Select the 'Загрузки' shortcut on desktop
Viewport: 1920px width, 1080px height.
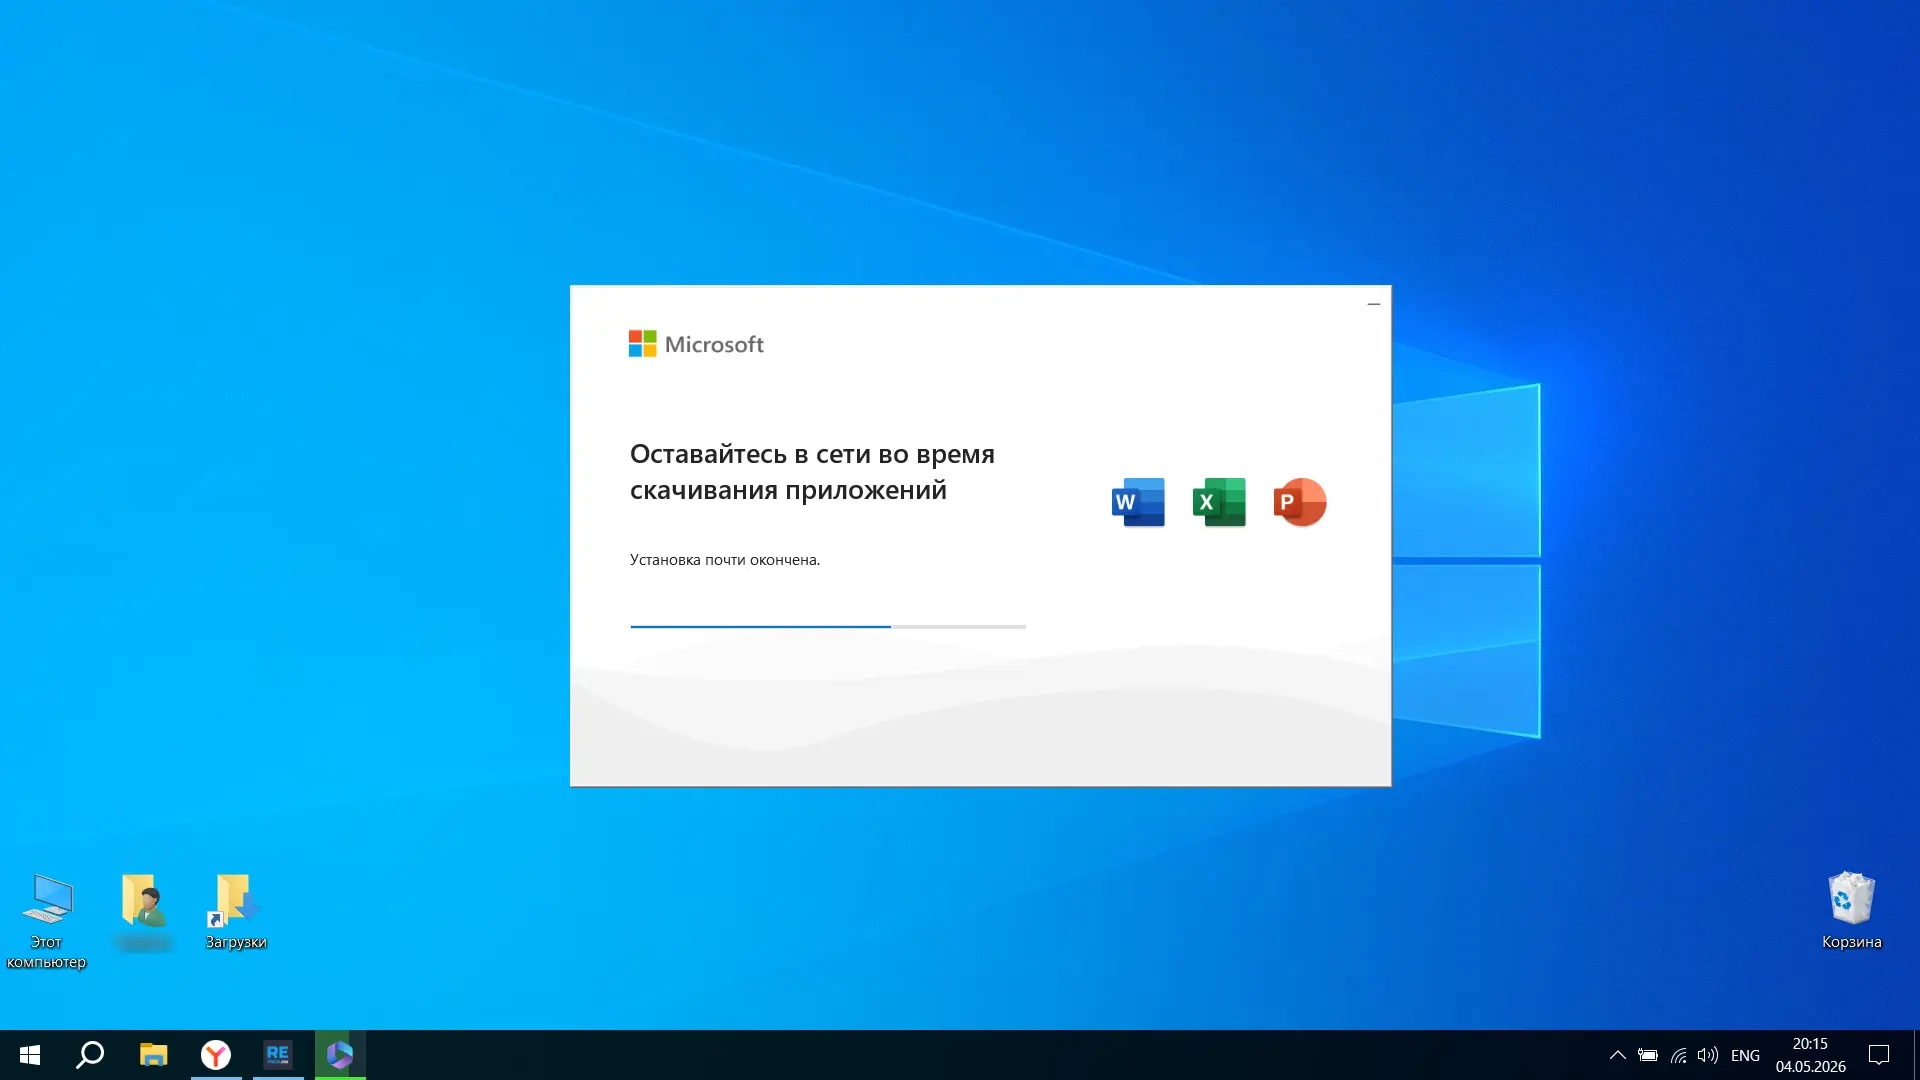pyautogui.click(x=236, y=911)
